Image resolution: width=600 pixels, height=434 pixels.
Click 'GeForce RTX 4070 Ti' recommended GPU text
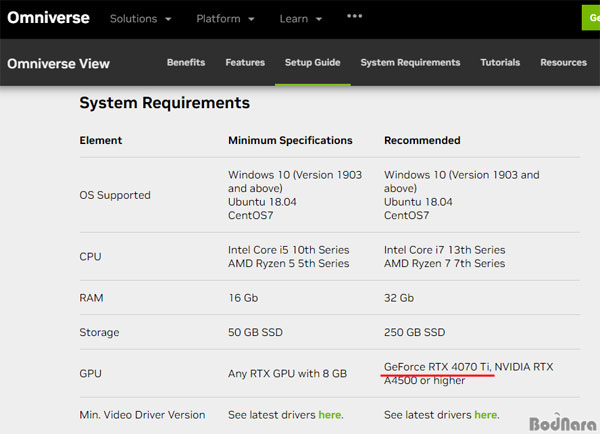pyautogui.click(x=438, y=367)
